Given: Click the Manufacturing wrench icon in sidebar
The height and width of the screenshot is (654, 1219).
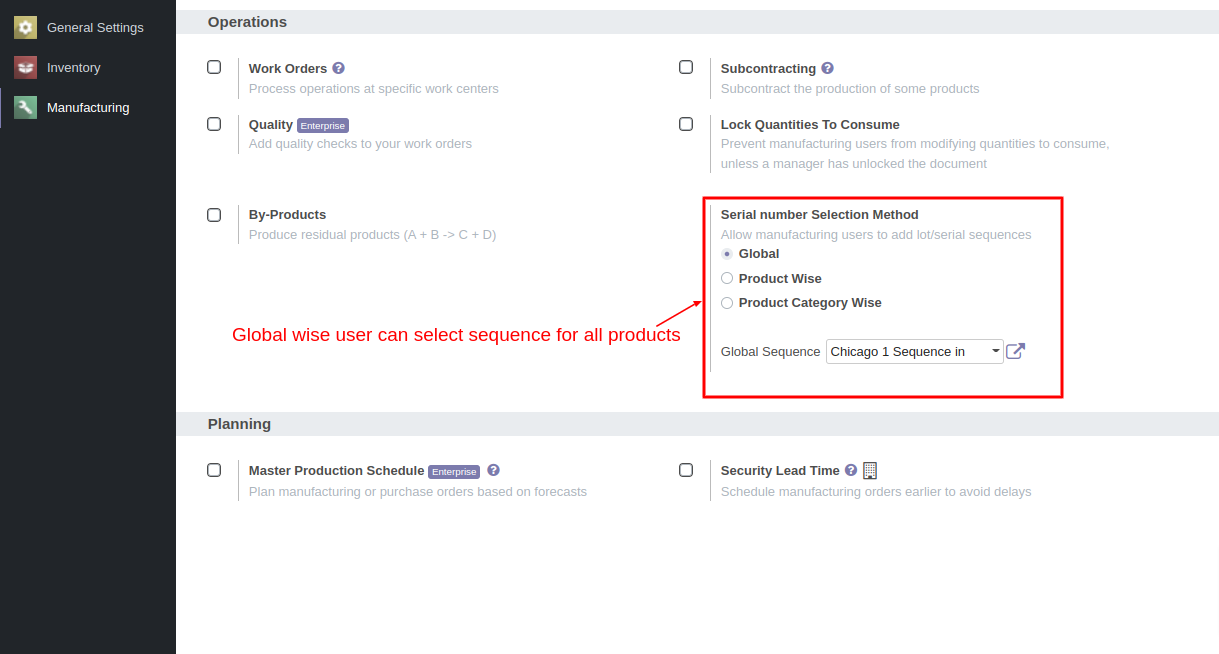Looking at the screenshot, I should [x=25, y=107].
